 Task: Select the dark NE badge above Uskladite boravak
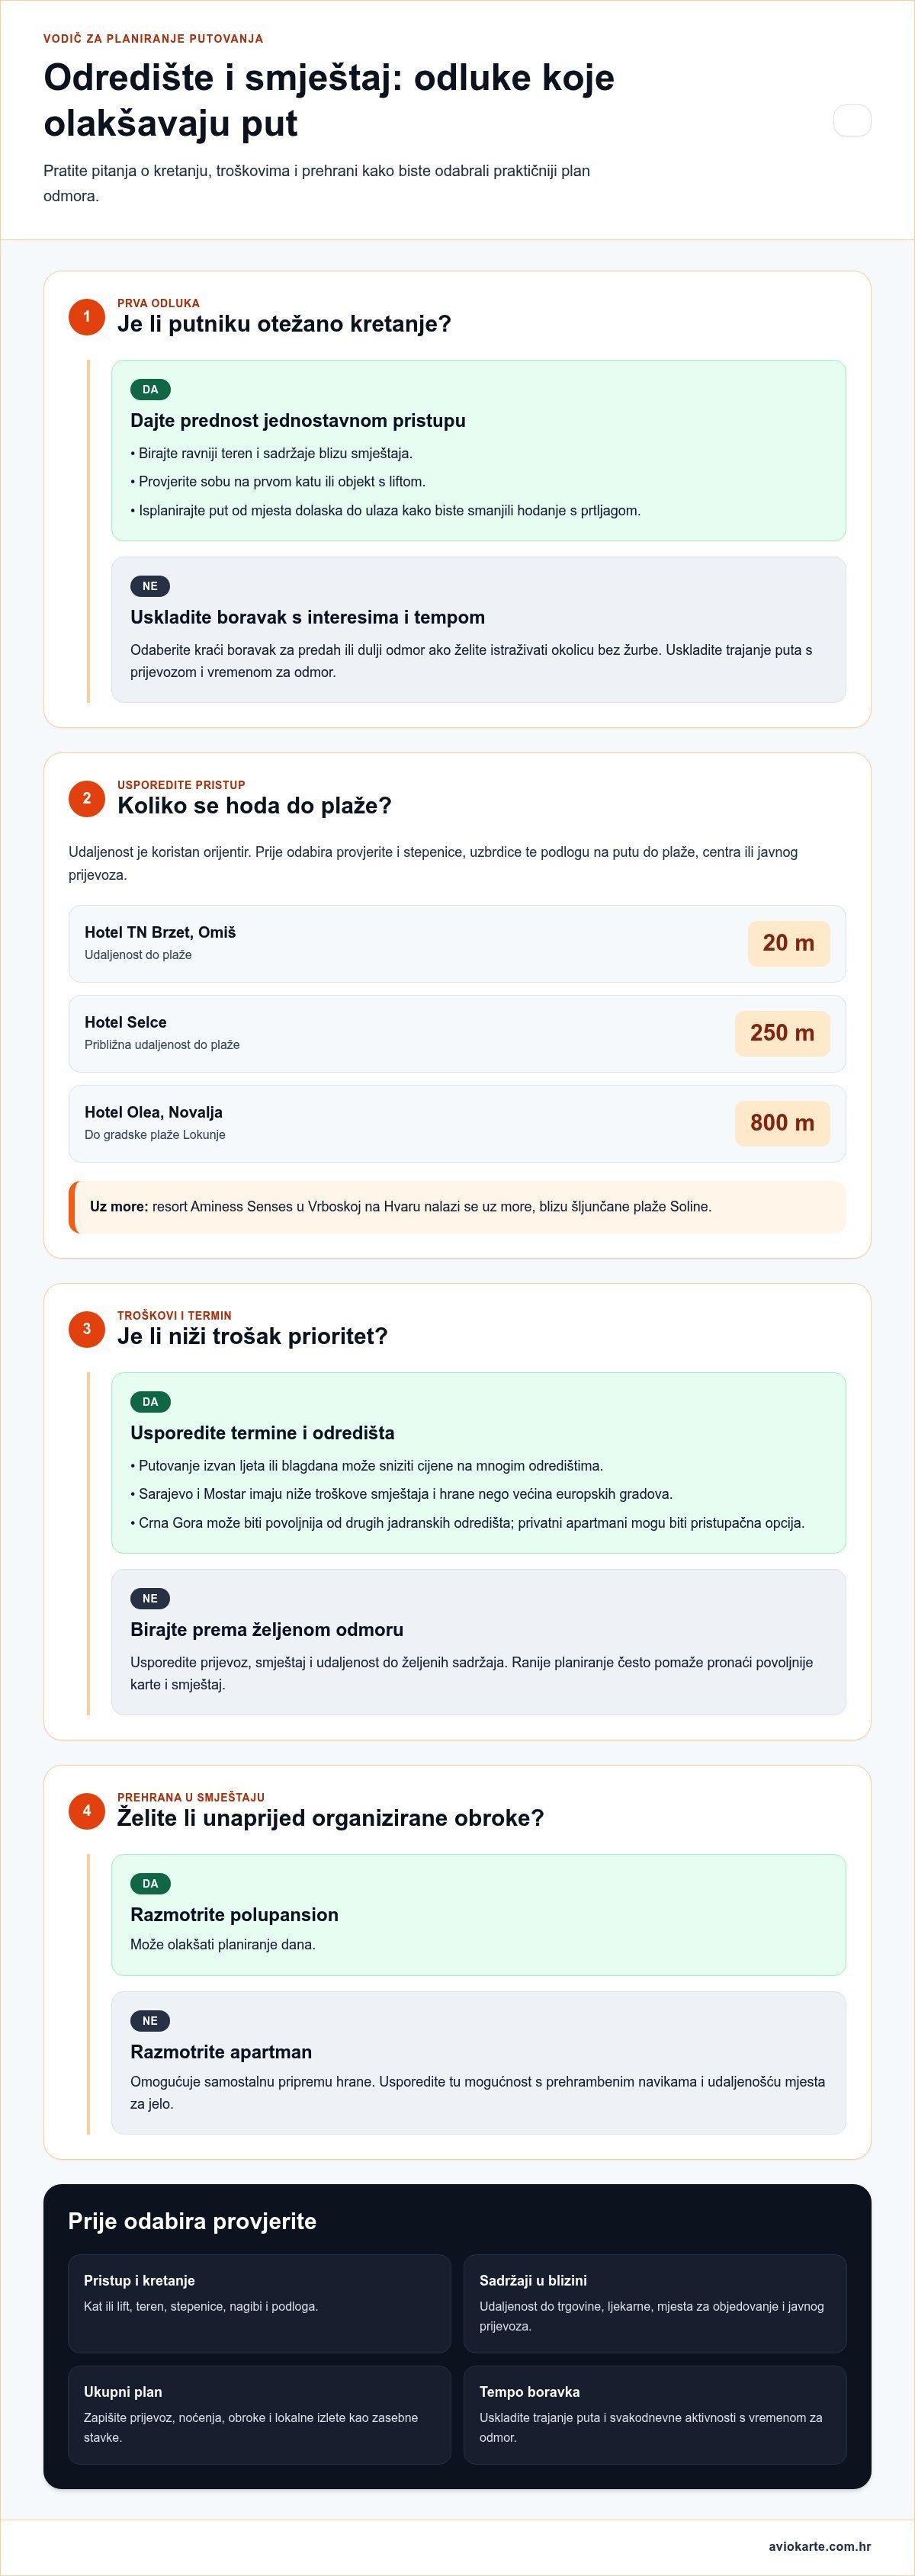[x=150, y=586]
